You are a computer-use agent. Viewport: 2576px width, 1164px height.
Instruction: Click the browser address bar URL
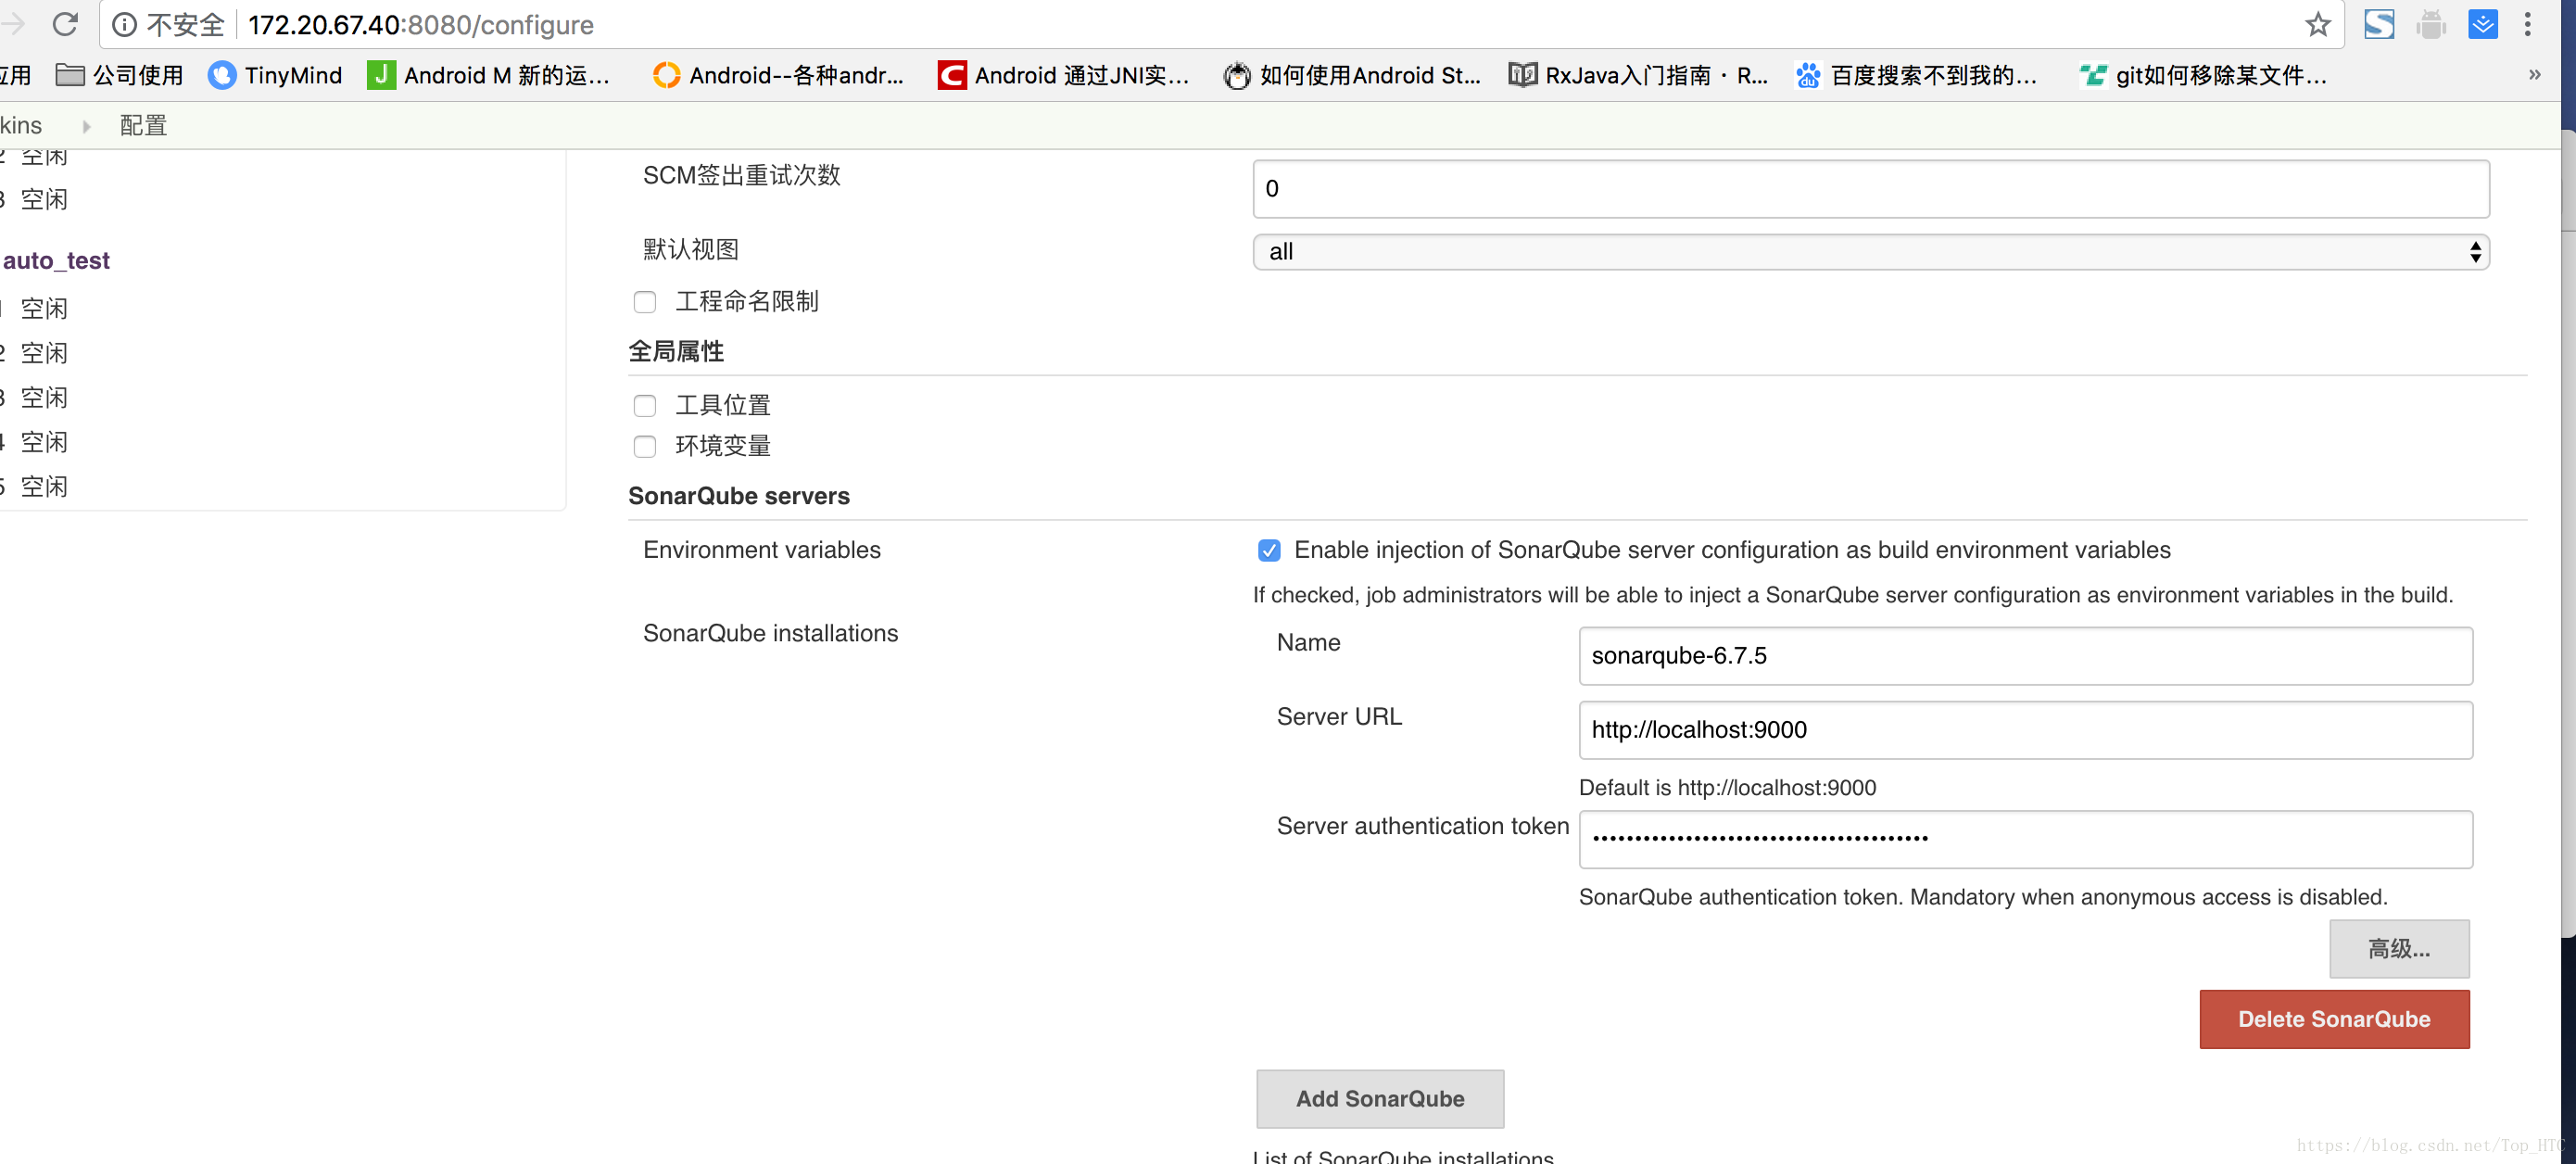(x=420, y=24)
